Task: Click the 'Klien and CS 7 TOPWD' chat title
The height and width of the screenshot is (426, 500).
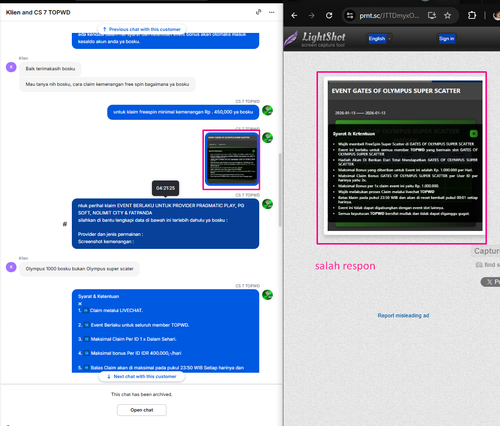Action: click(38, 12)
